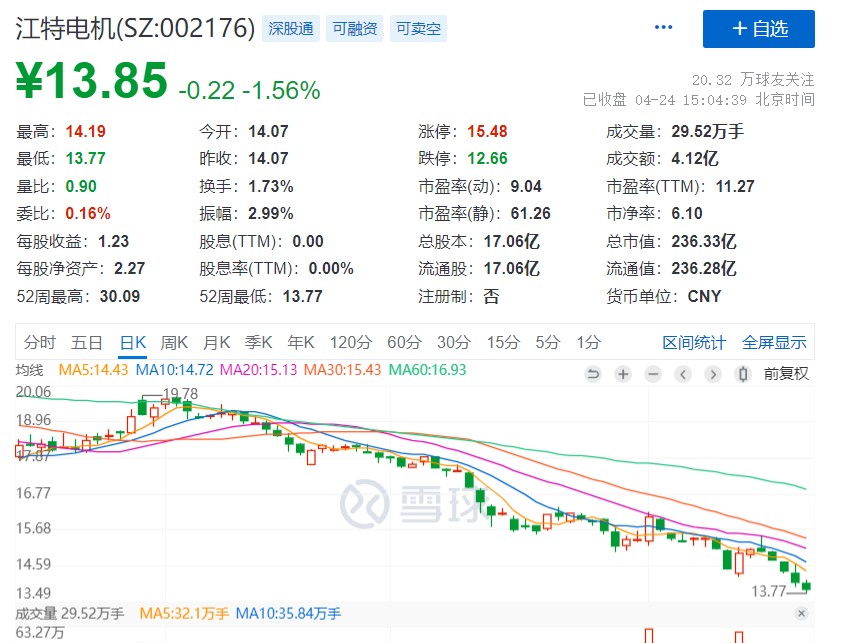Move chart left with previous arrow icon
The height and width of the screenshot is (643, 857).
(x=683, y=374)
